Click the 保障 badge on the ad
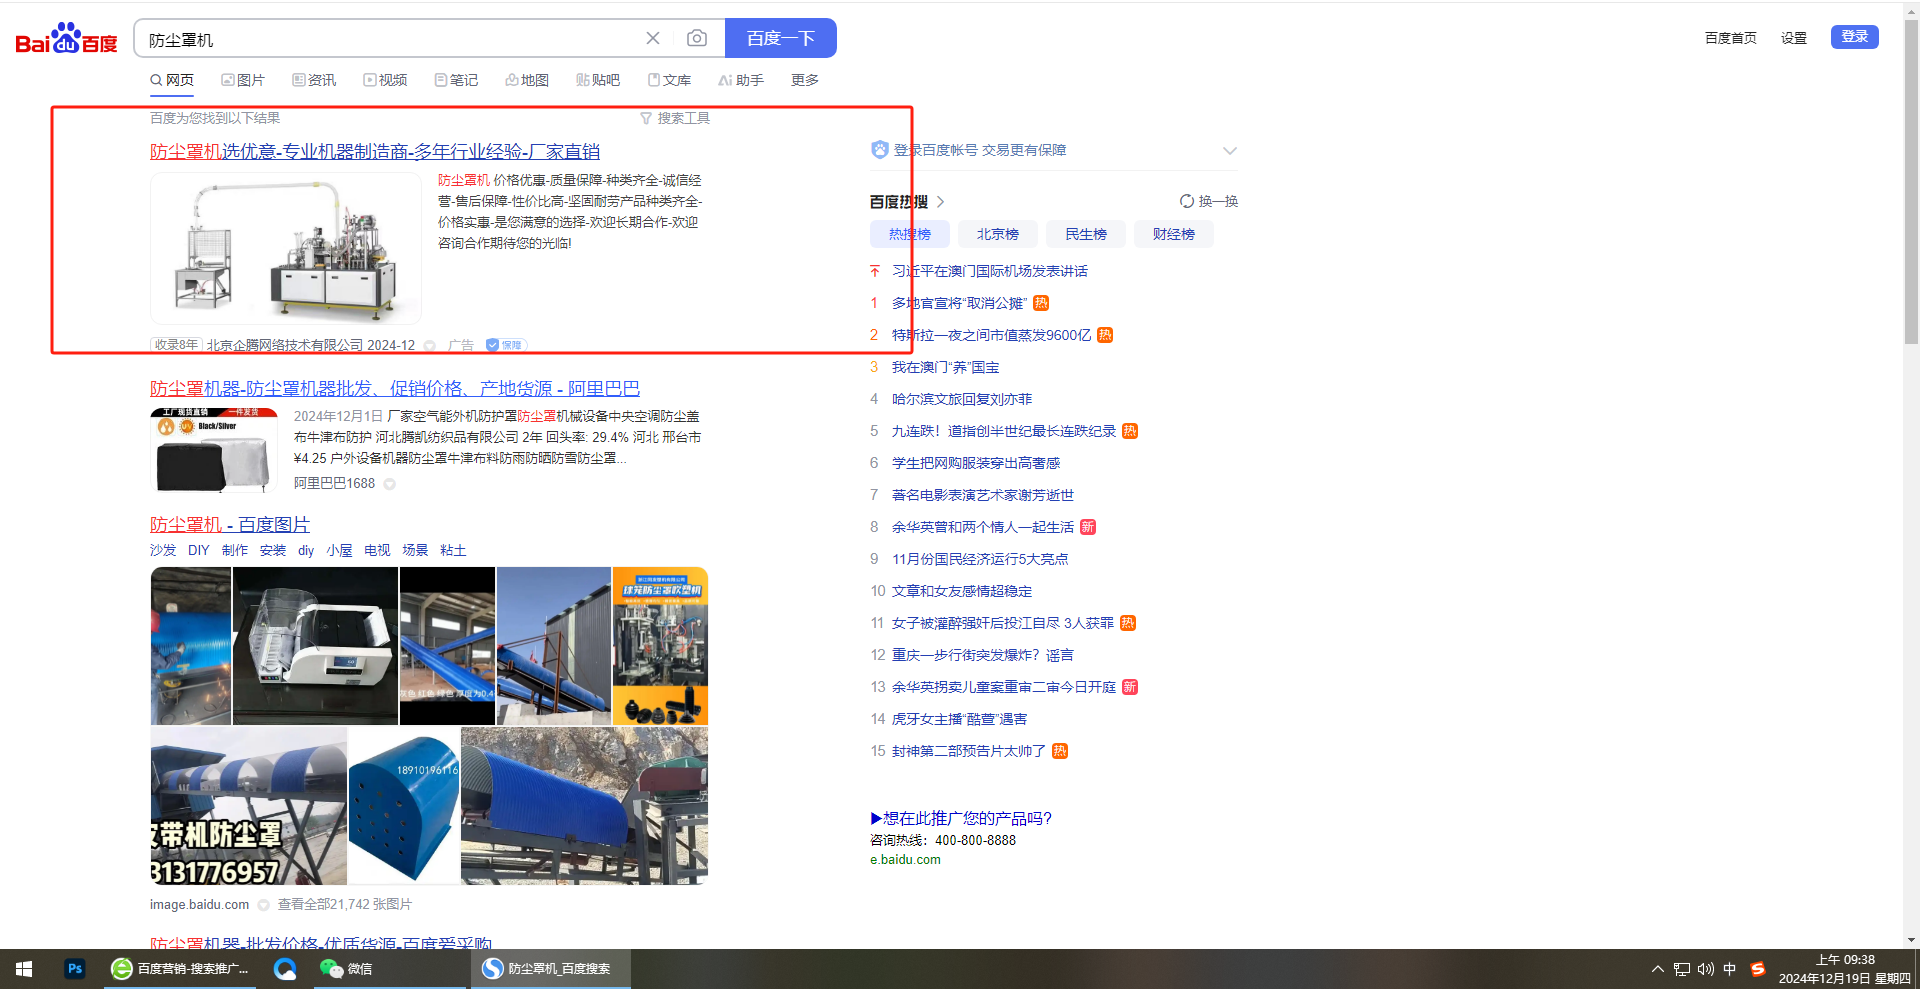 click(x=506, y=345)
